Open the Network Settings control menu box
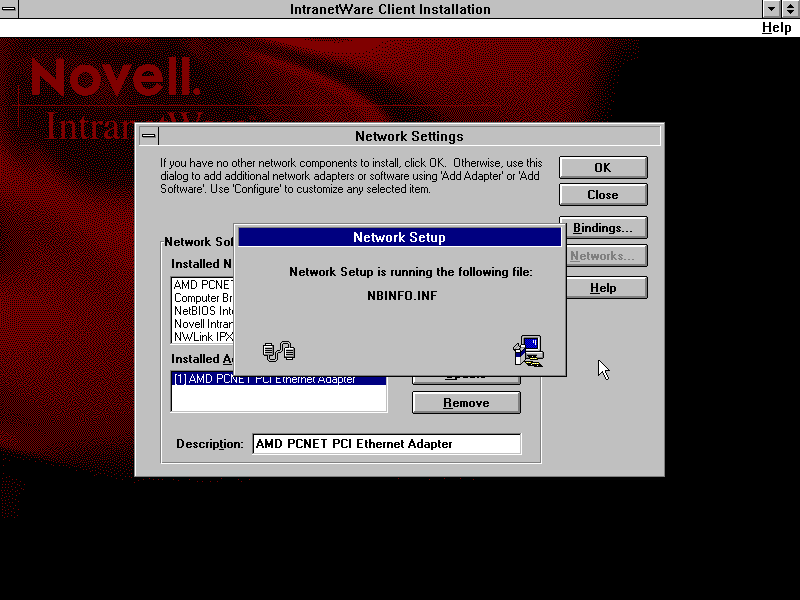The height and width of the screenshot is (600, 800). click(149, 136)
